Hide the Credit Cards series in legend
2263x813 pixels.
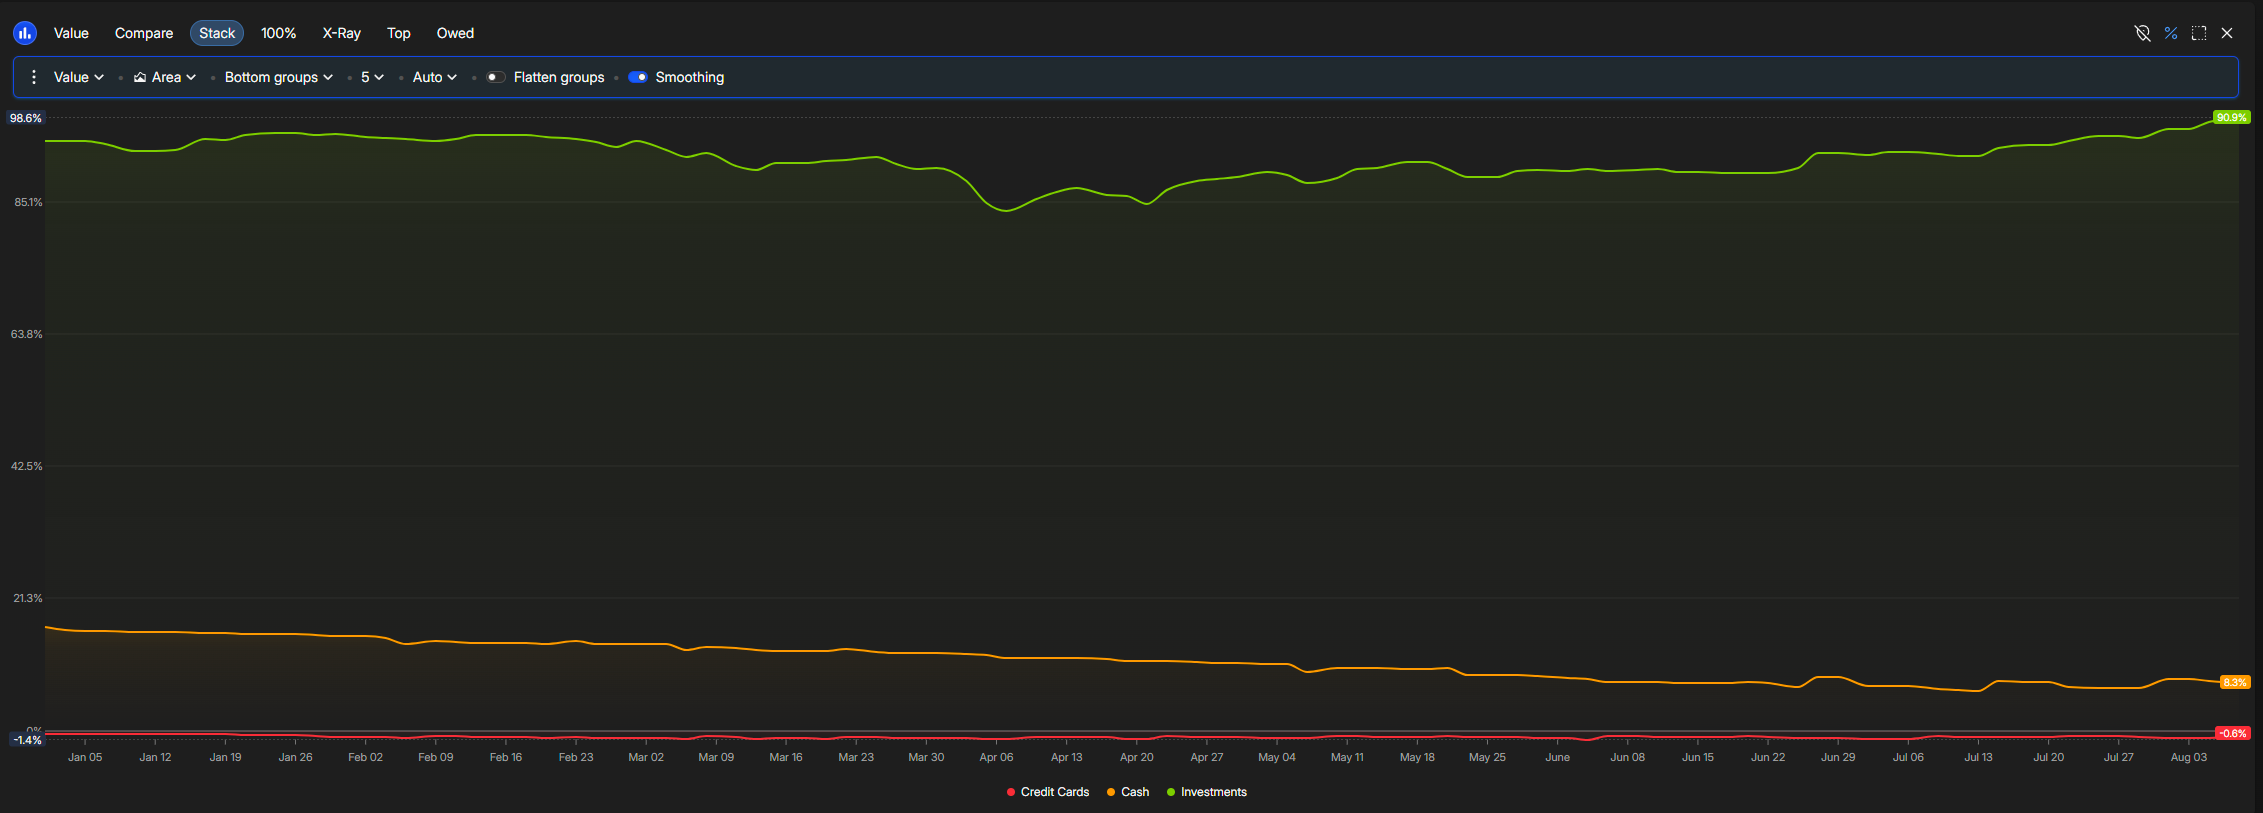coord(1054,792)
